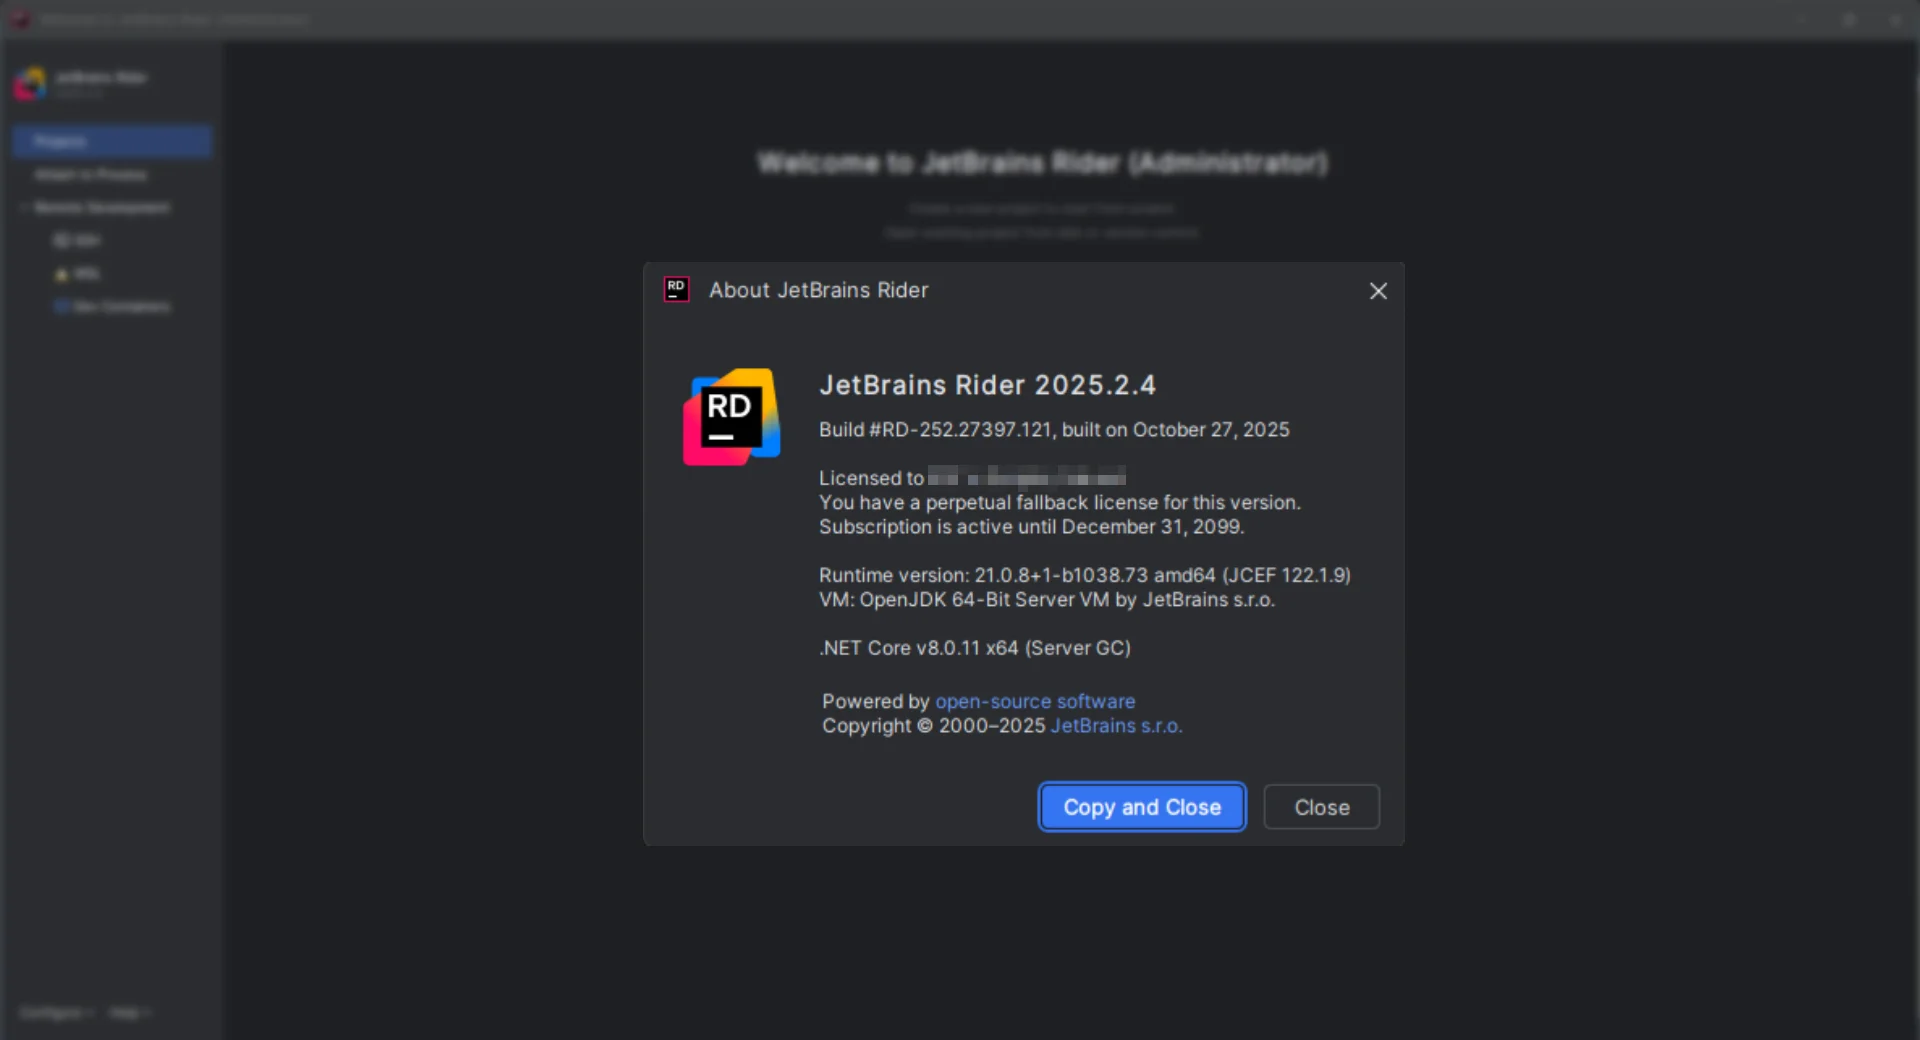This screenshot has width=1920, height=1040.
Task: Click the "Runtime version: 21.0.8+1-b1038.73" line
Action: pyautogui.click(x=1085, y=575)
